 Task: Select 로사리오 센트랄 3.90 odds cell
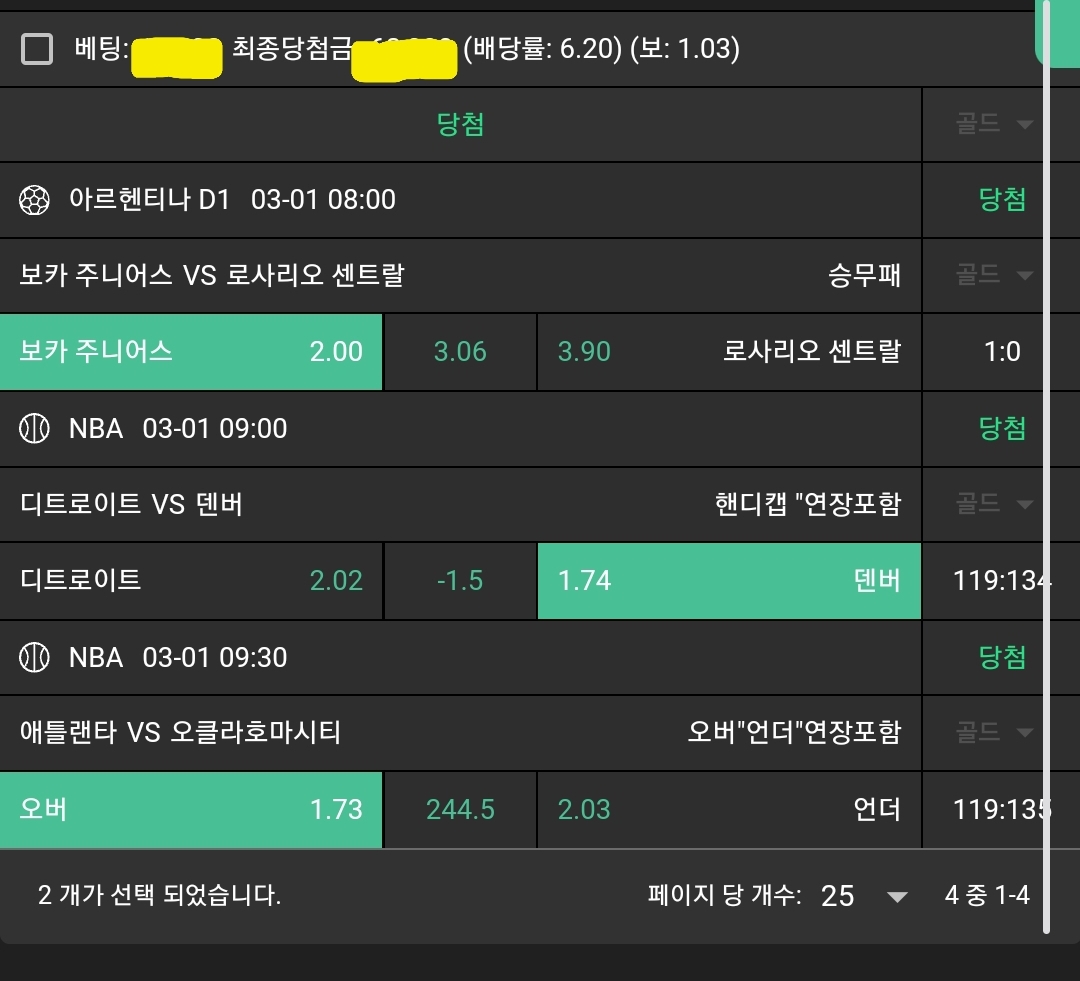click(729, 352)
